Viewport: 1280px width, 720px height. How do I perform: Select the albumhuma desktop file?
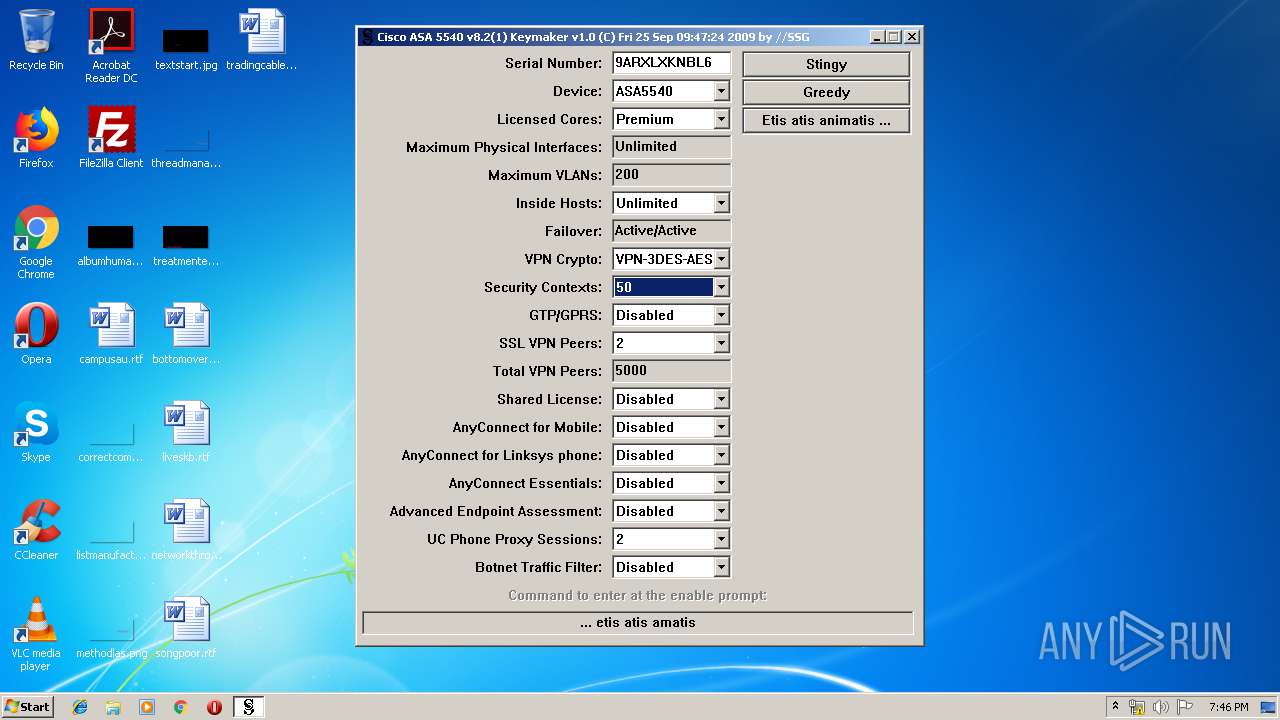[111, 246]
